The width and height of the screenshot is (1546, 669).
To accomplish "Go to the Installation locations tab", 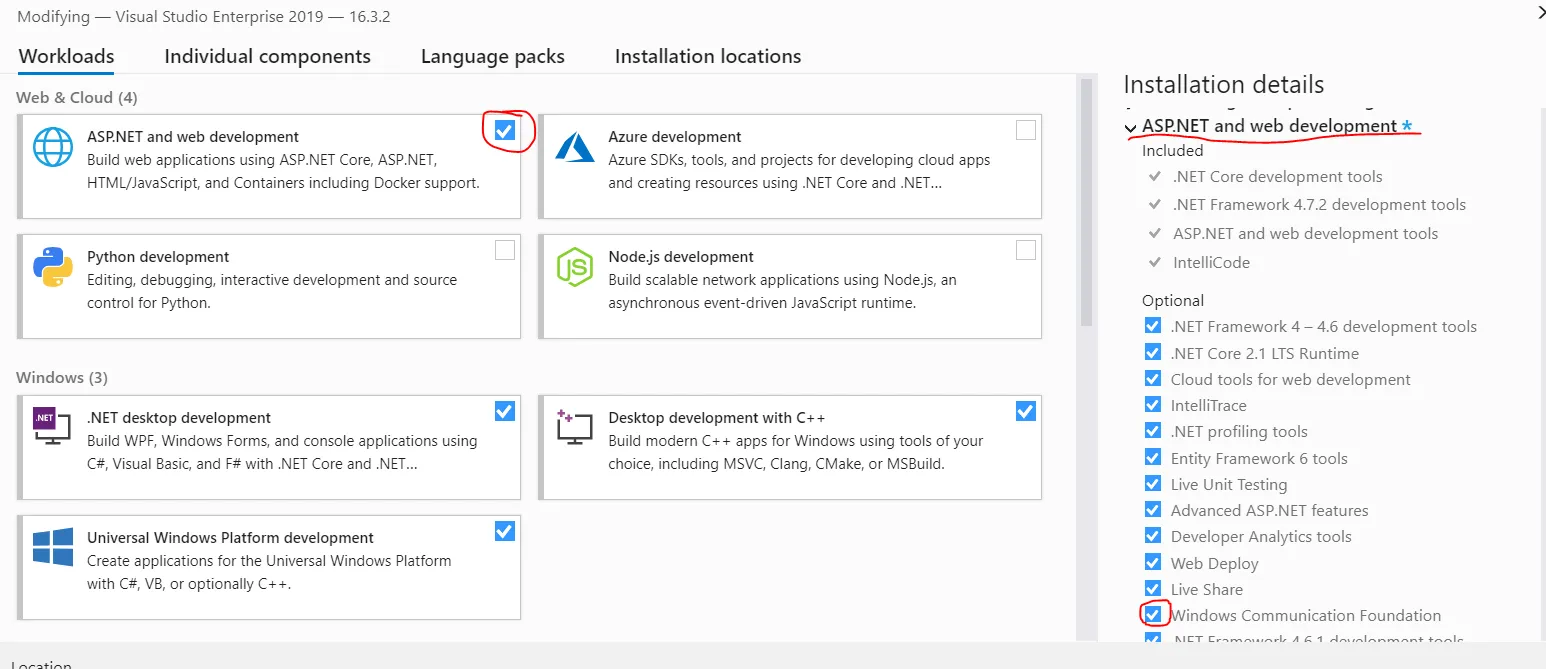I will click(708, 57).
